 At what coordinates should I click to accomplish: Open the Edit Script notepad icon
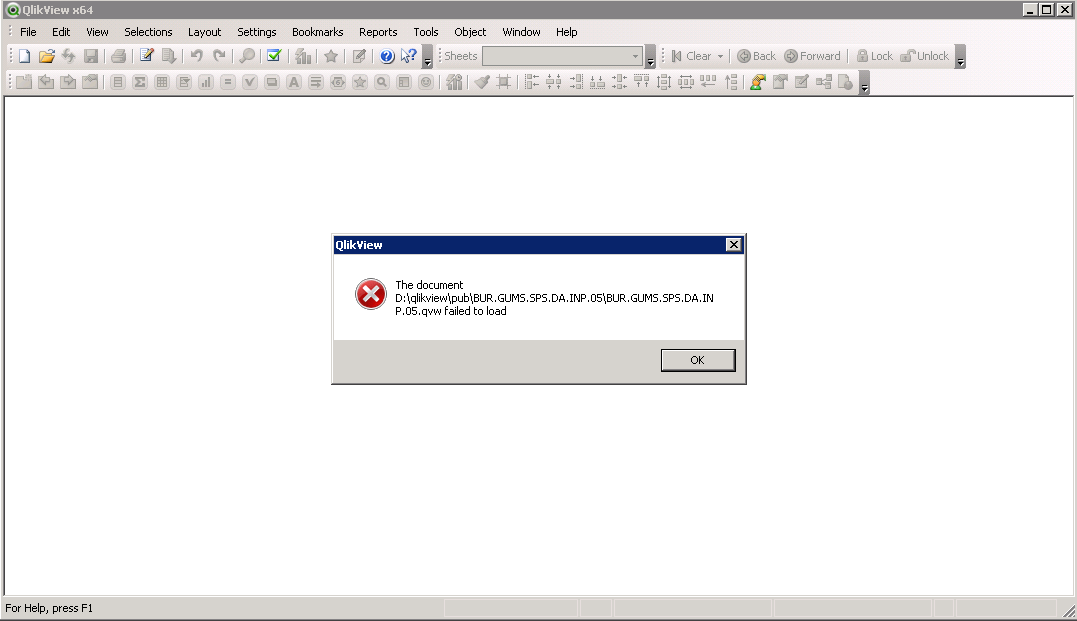(146, 56)
